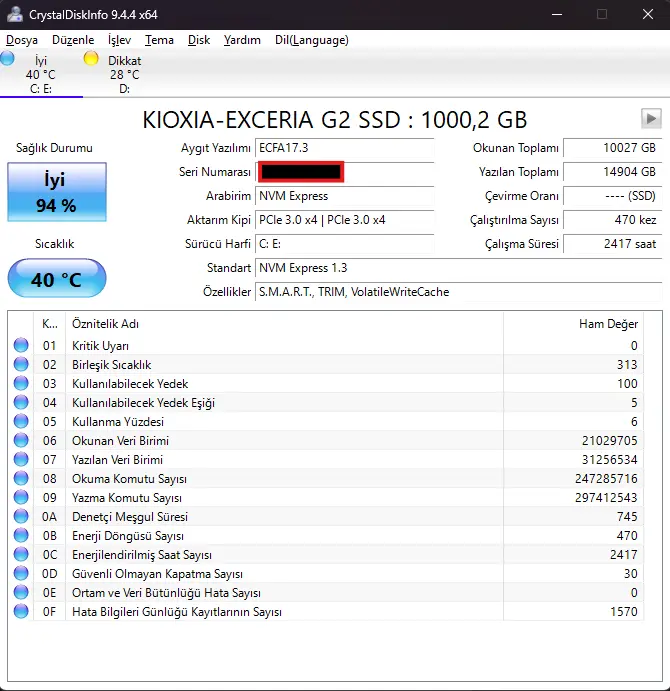The width and height of the screenshot is (670, 691).
Task: Select the Denetçi Meşgul Süresi attribute name
Action: point(130,516)
